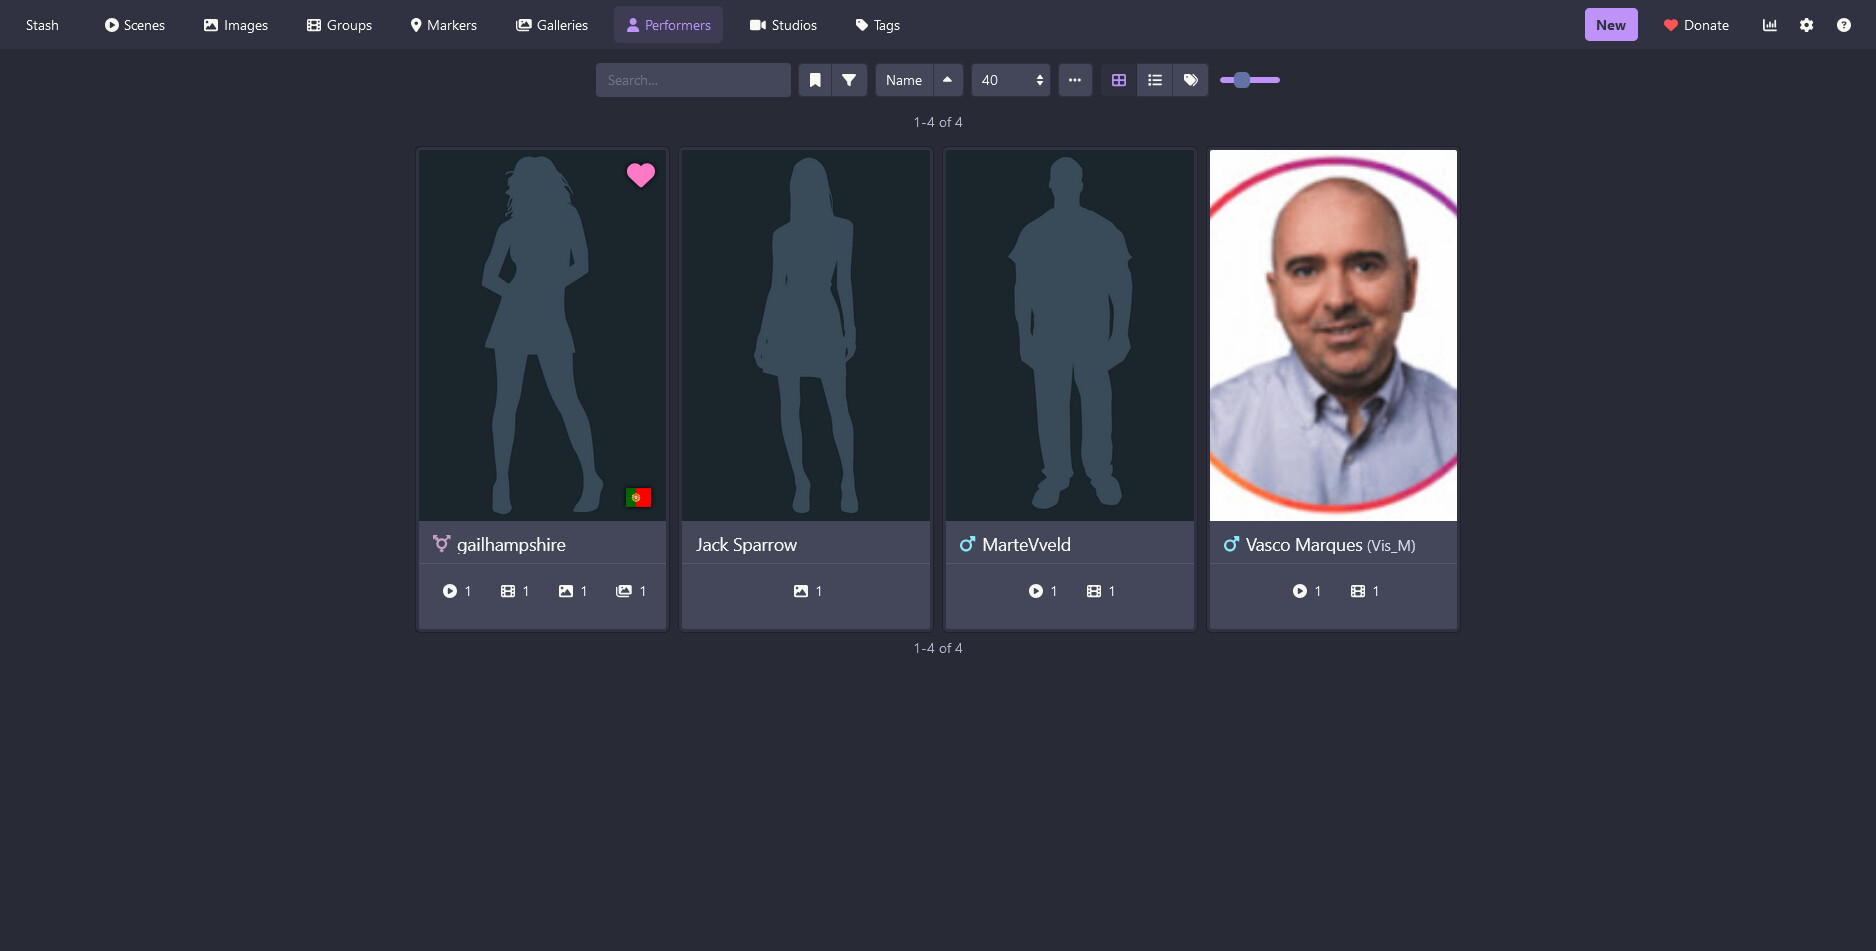Toggle favorite heart on gailhampshire card

pyautogui.click(x=640, y=175)
